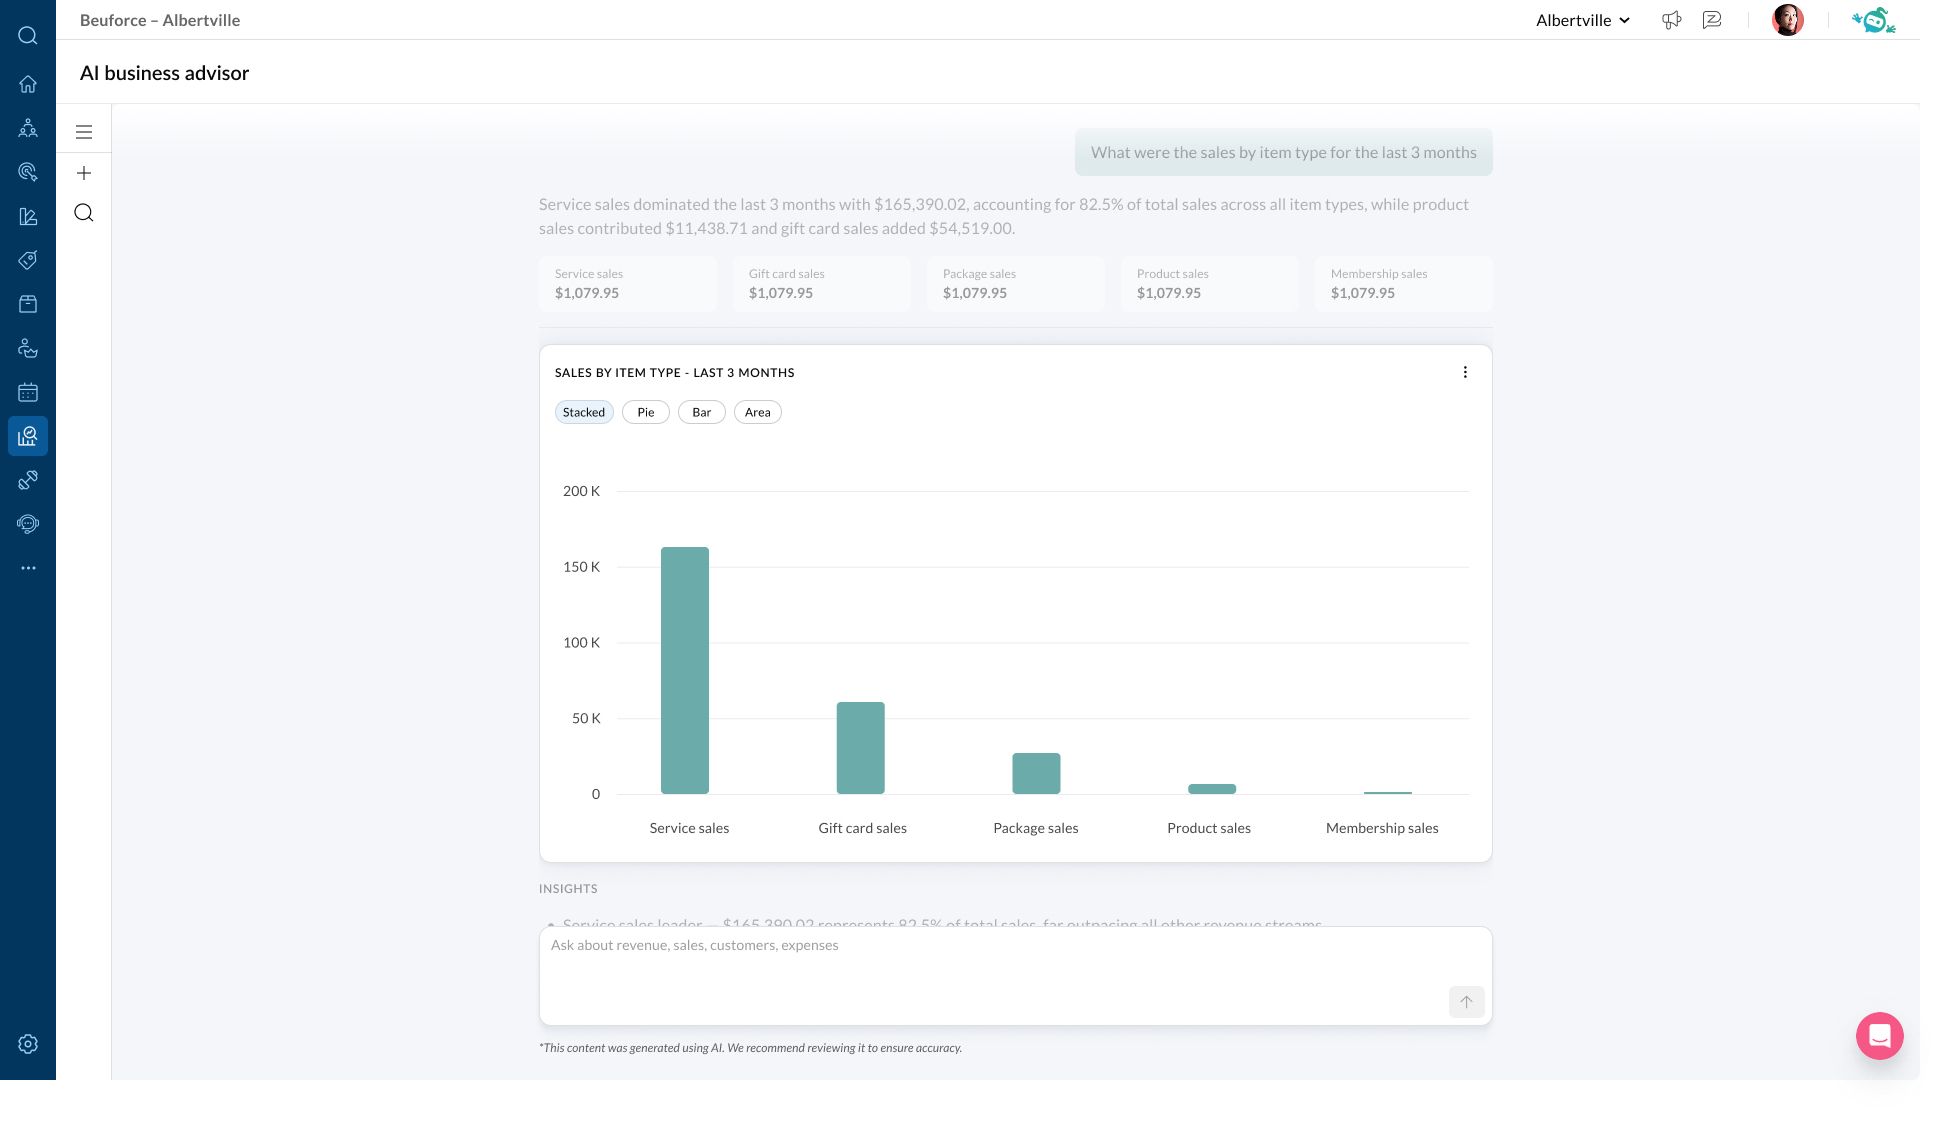Click the home icon in left sidebar
This screenshot has width=1950, height=1122.
point(28,84)
